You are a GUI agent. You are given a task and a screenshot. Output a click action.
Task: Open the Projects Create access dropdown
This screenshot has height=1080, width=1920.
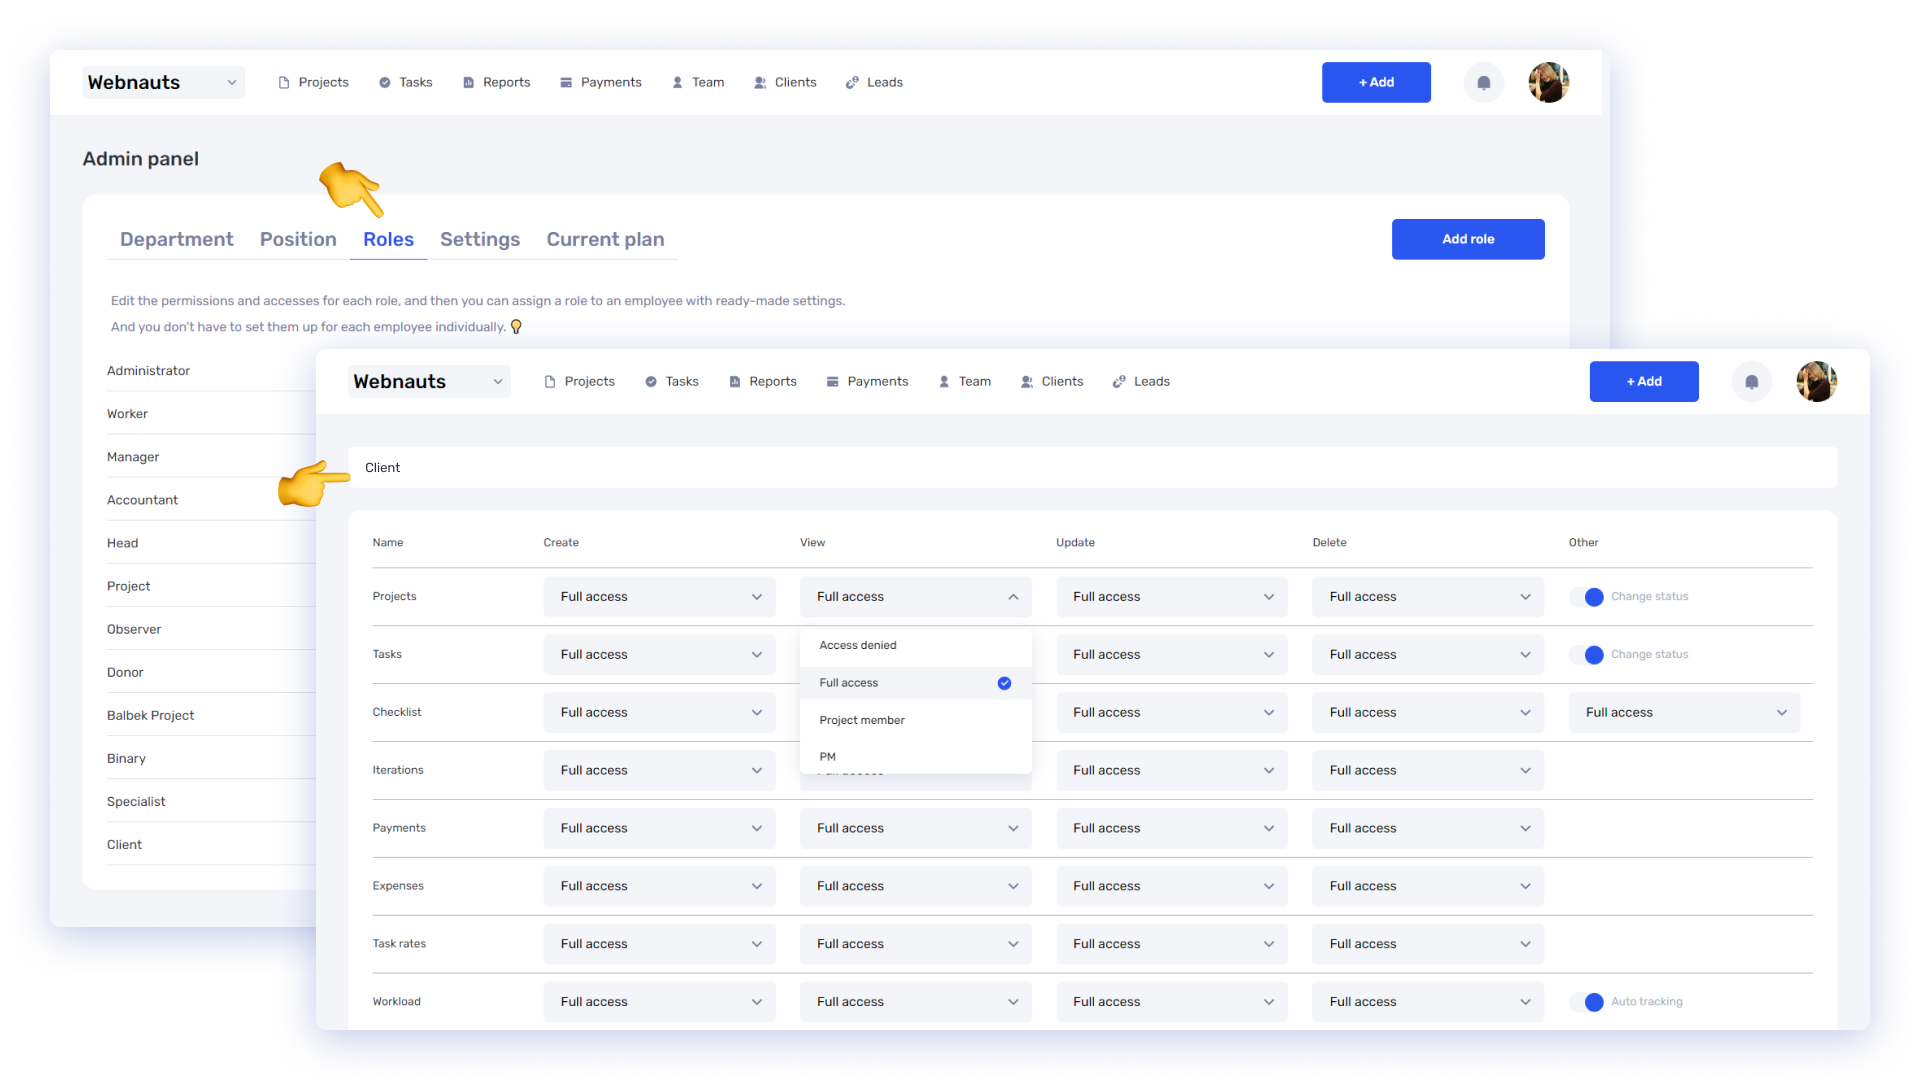tap(659, 596)
